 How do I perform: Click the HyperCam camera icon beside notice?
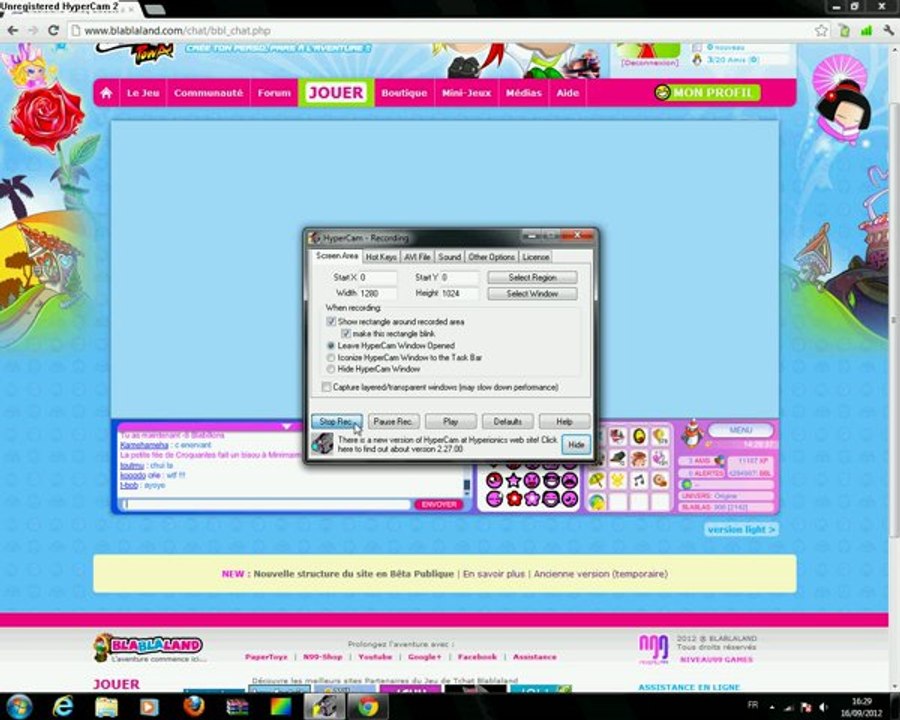pos(322,444)
